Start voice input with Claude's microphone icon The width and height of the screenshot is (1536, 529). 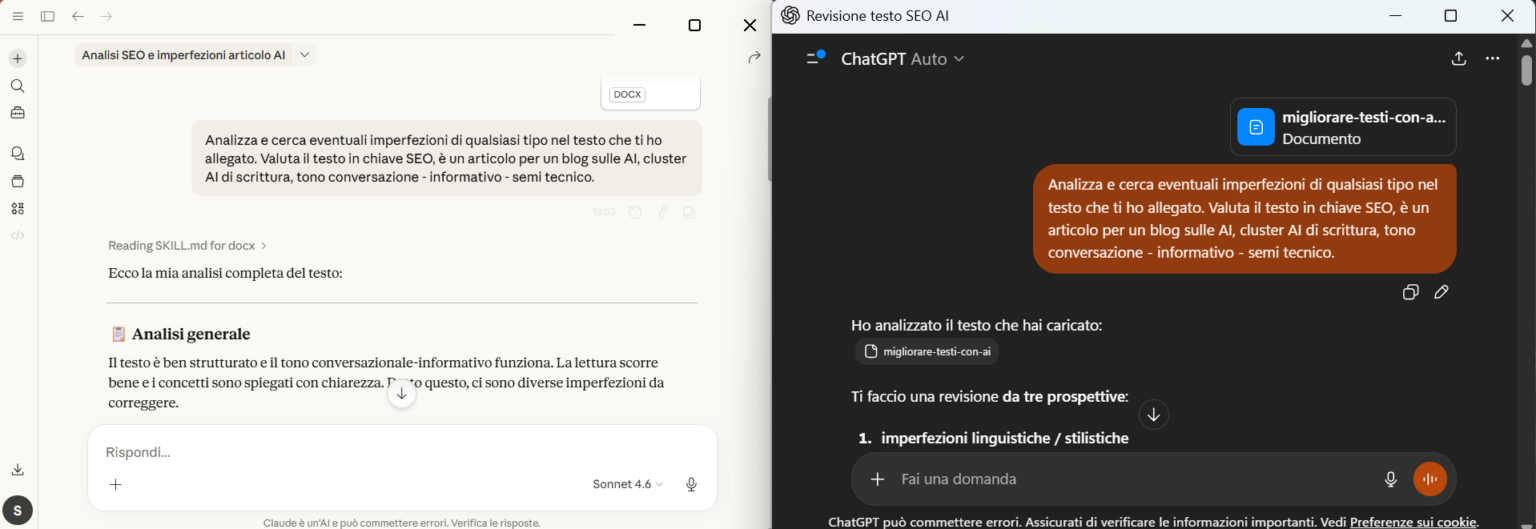[x=691, y=484]
